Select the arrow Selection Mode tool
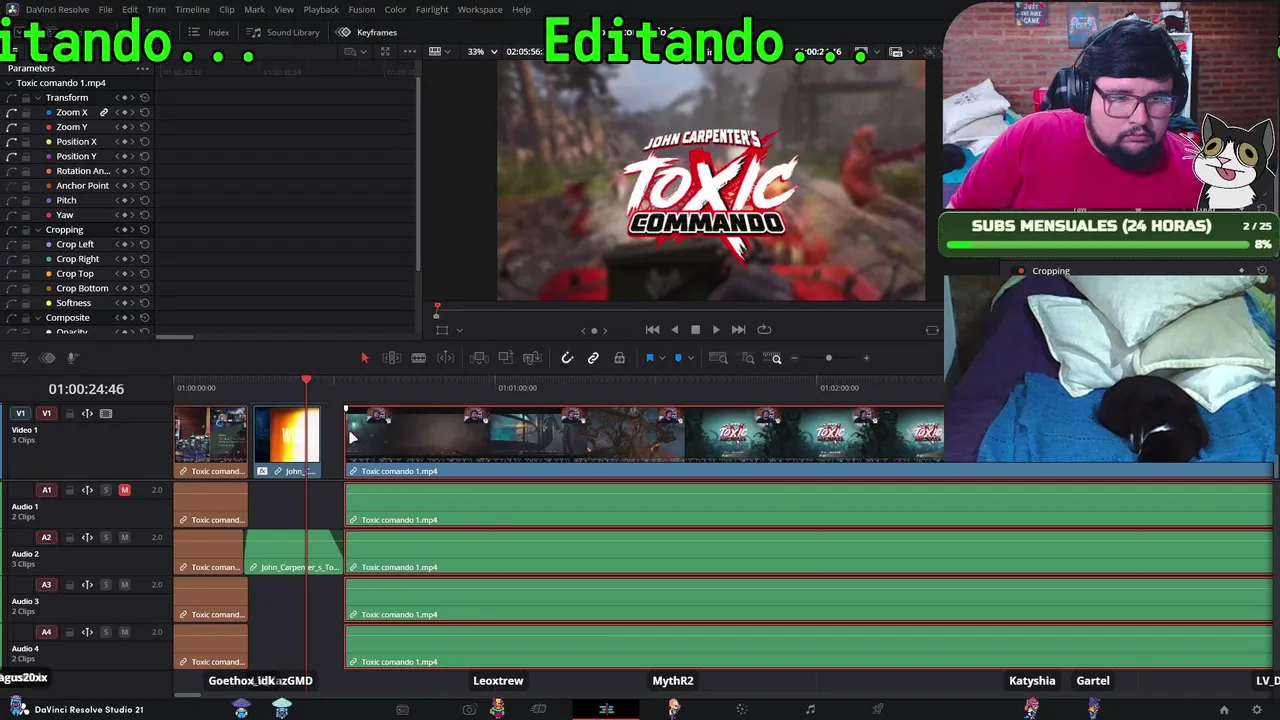 coord(365,358)
